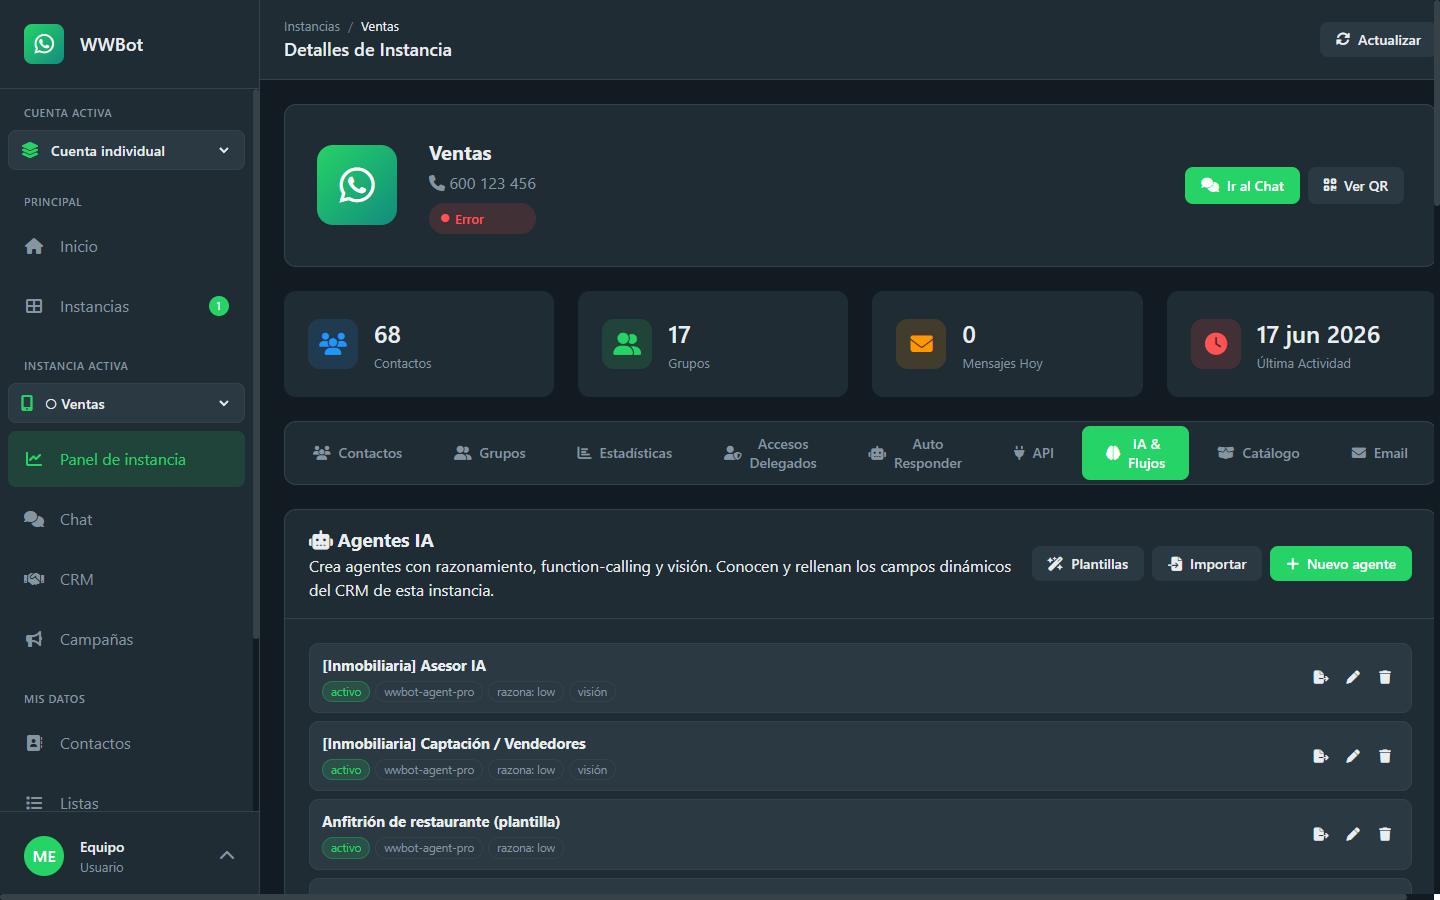
Task: Click the Nuevo agente button
Action: coord(1341,564)
